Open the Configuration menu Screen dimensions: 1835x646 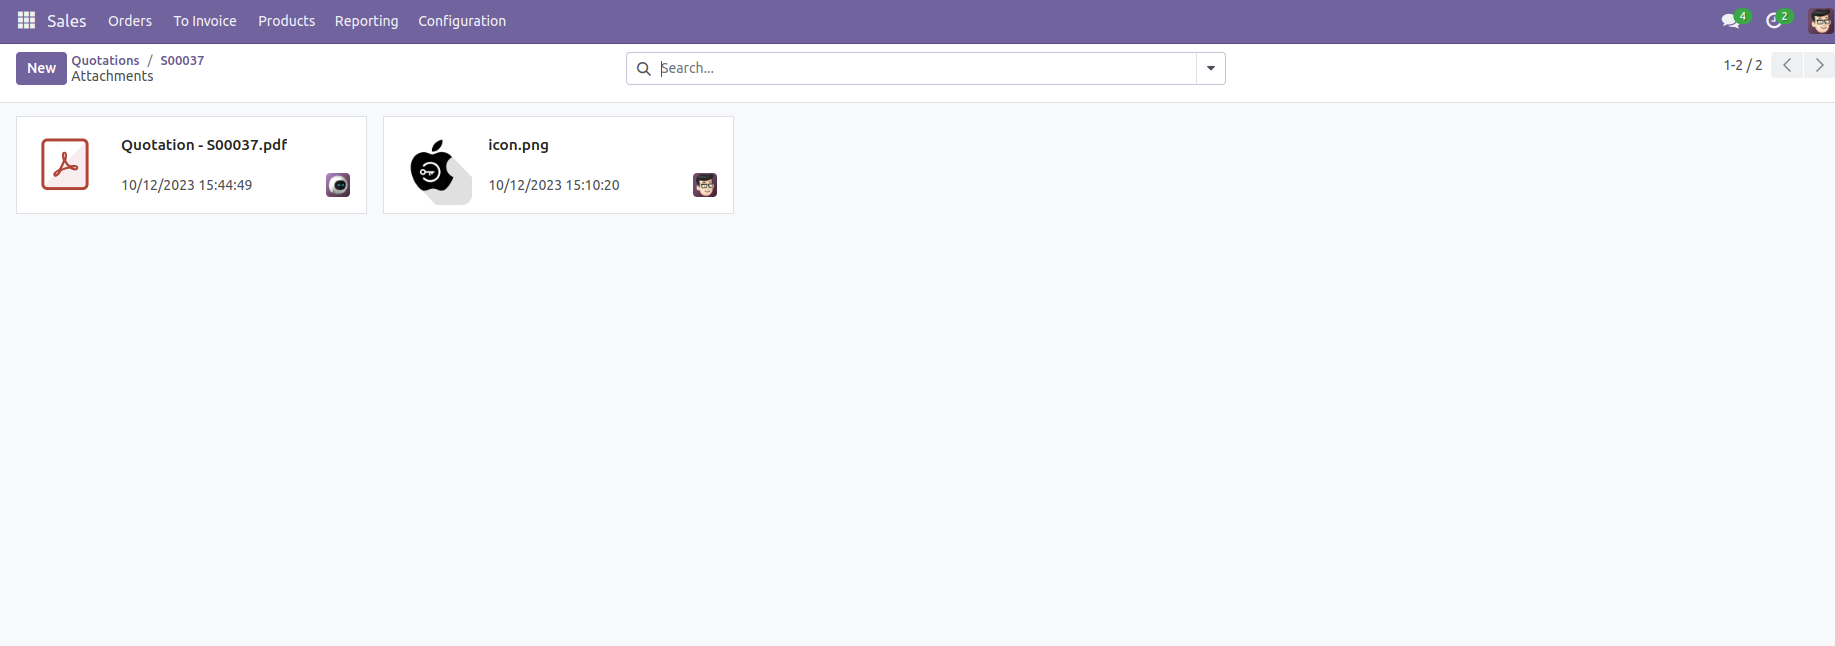click(x=462, y=21)
